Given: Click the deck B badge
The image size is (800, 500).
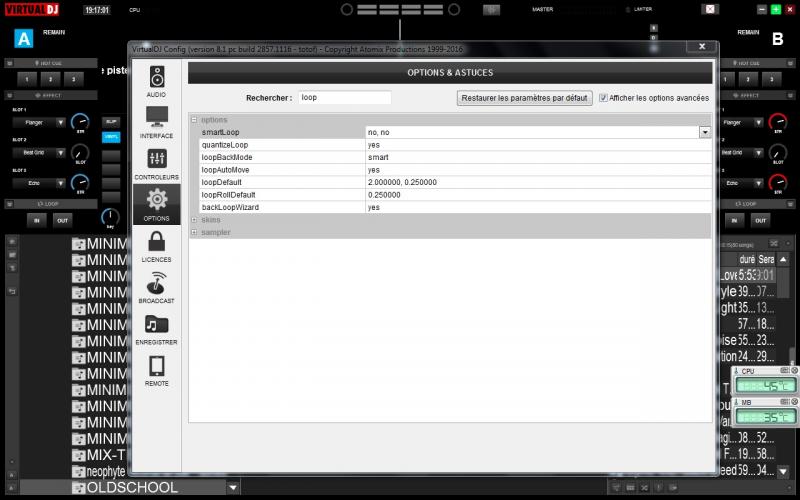Looking at the screenshot, I should coord(778,39).
